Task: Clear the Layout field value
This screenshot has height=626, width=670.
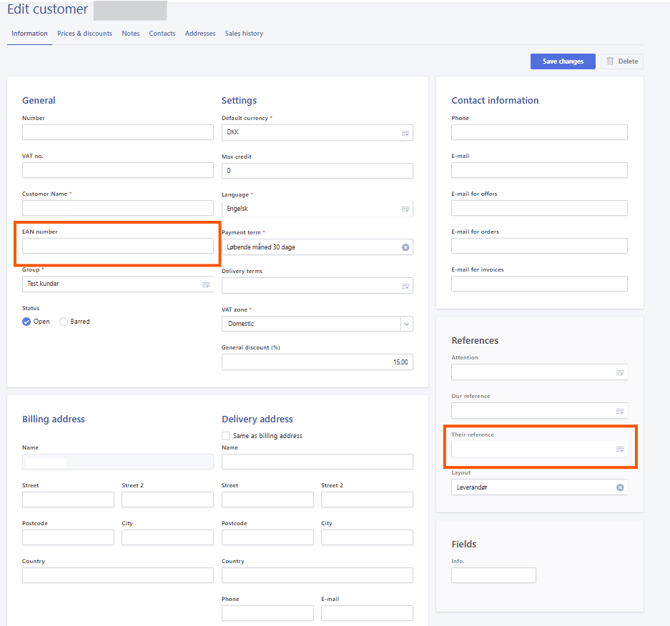Action: tap(620, 488)
